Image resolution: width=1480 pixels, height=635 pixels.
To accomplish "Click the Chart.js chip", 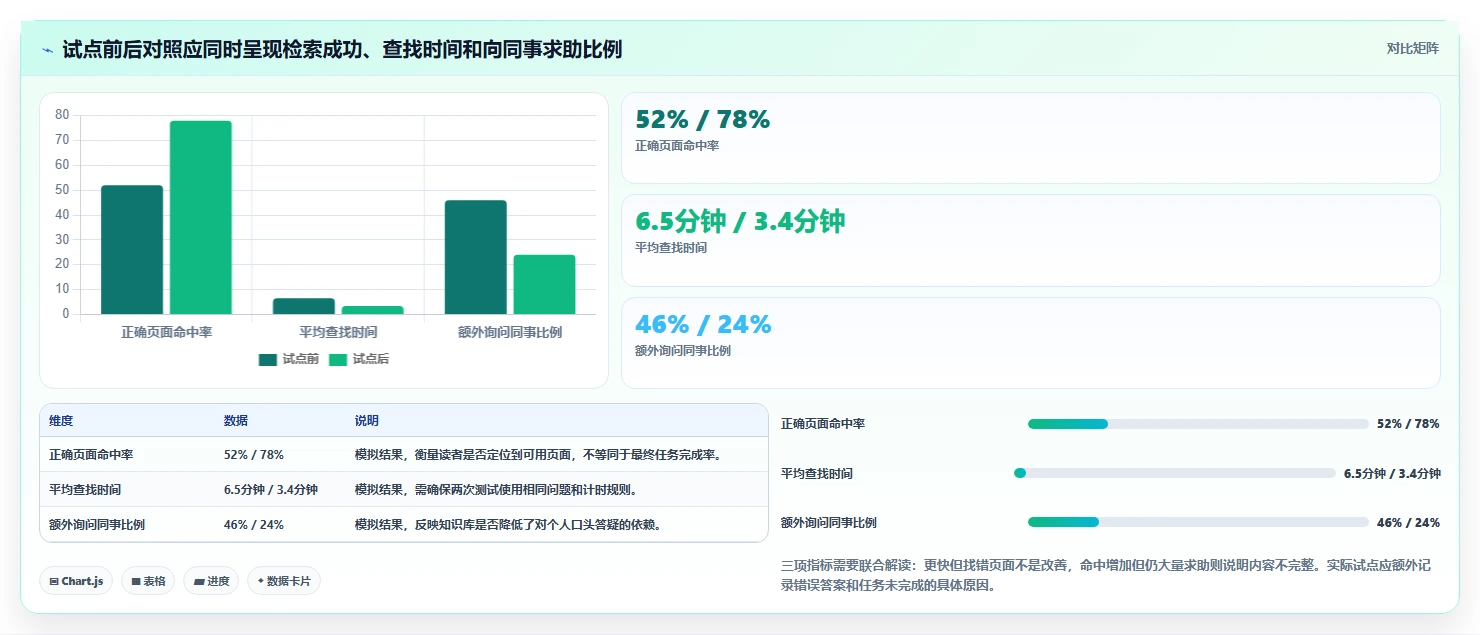I will (x=76, y=581).
